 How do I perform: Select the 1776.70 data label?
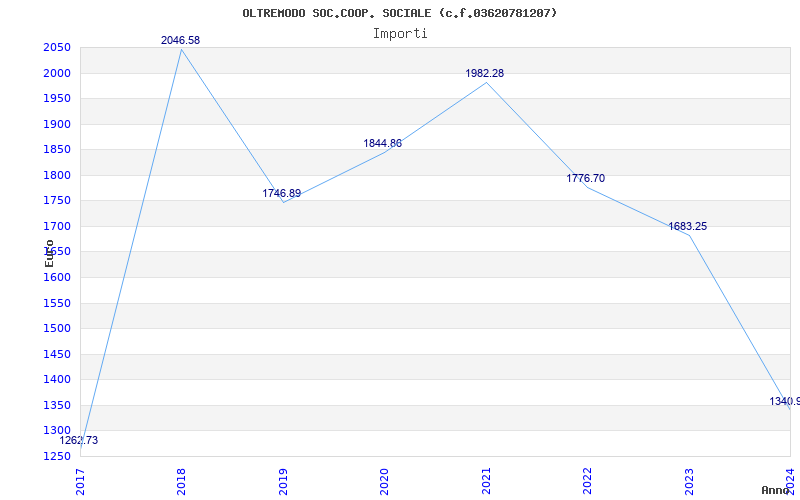pos(586,179)
